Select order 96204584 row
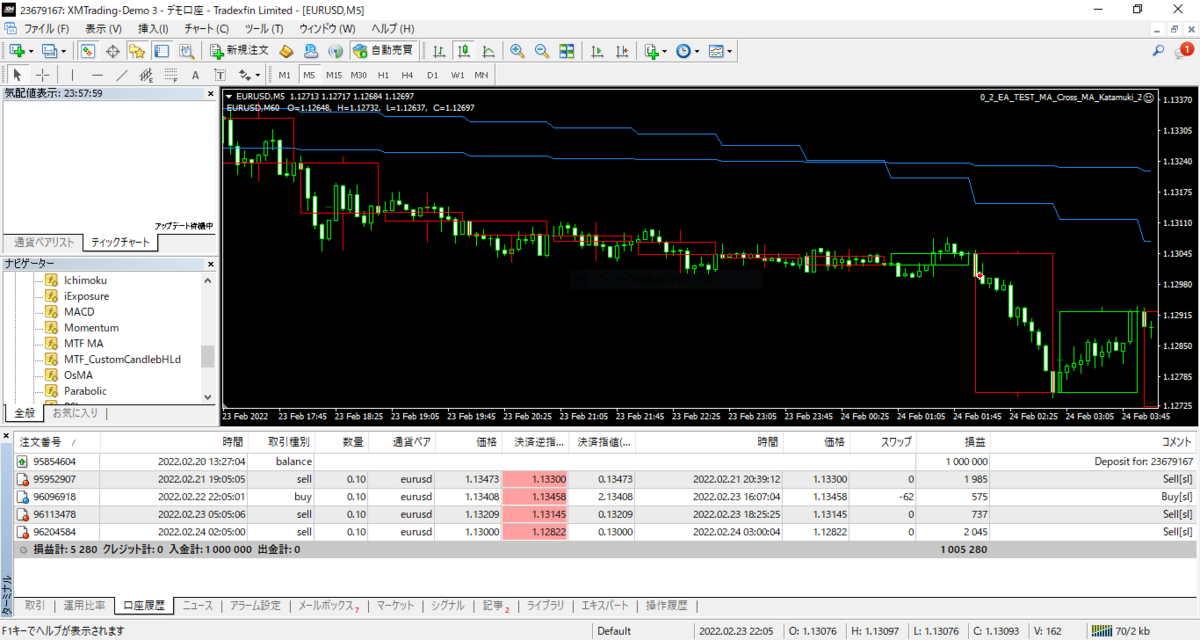The width and height of the screenshot is (1200, 640). [x=606, y=531]
